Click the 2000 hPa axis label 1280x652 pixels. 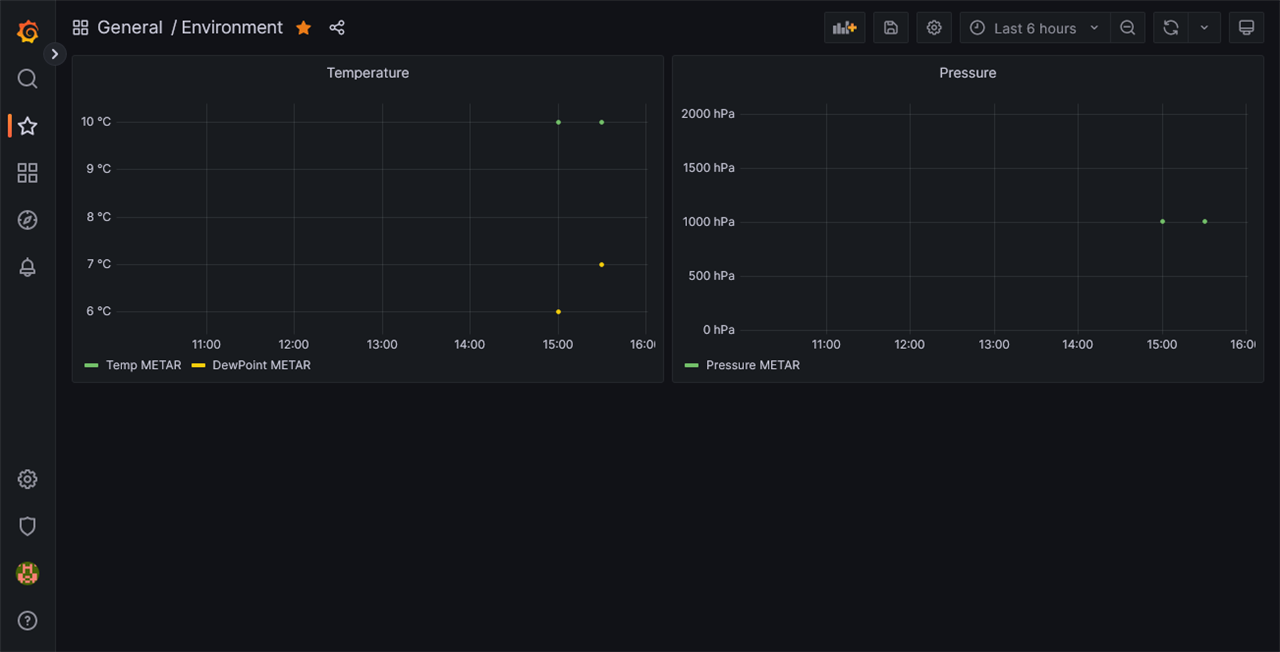tap(708, 114)
